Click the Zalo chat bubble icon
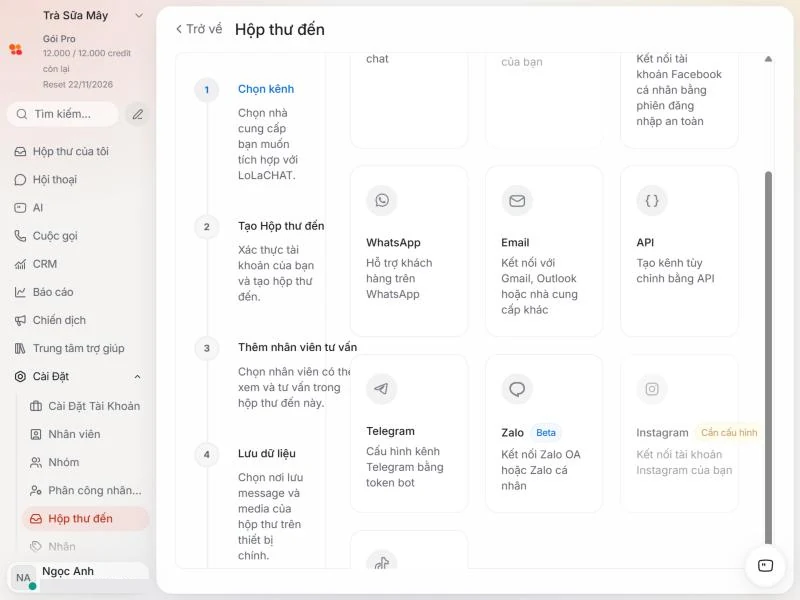The width and height of the screenshot is (800, 600). pyautogui.click(x=517, y=389)
